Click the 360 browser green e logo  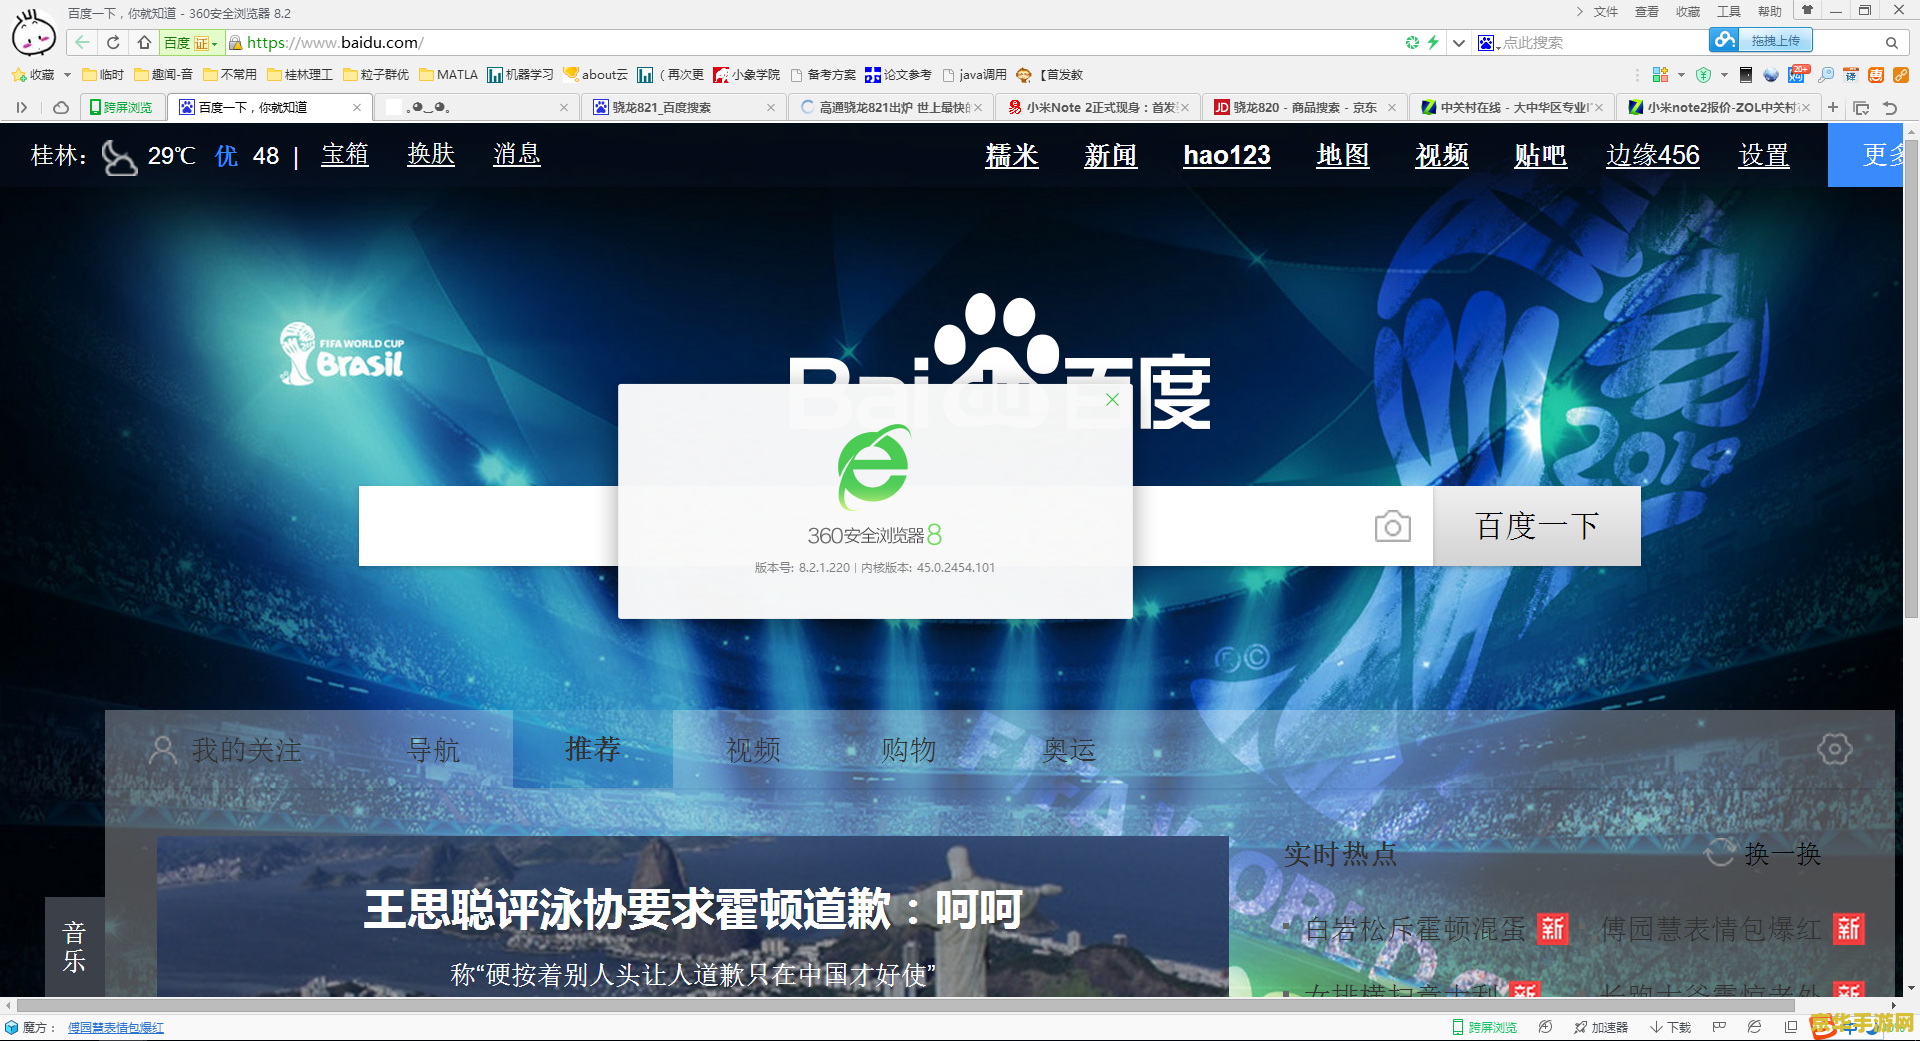pos(875,467)
